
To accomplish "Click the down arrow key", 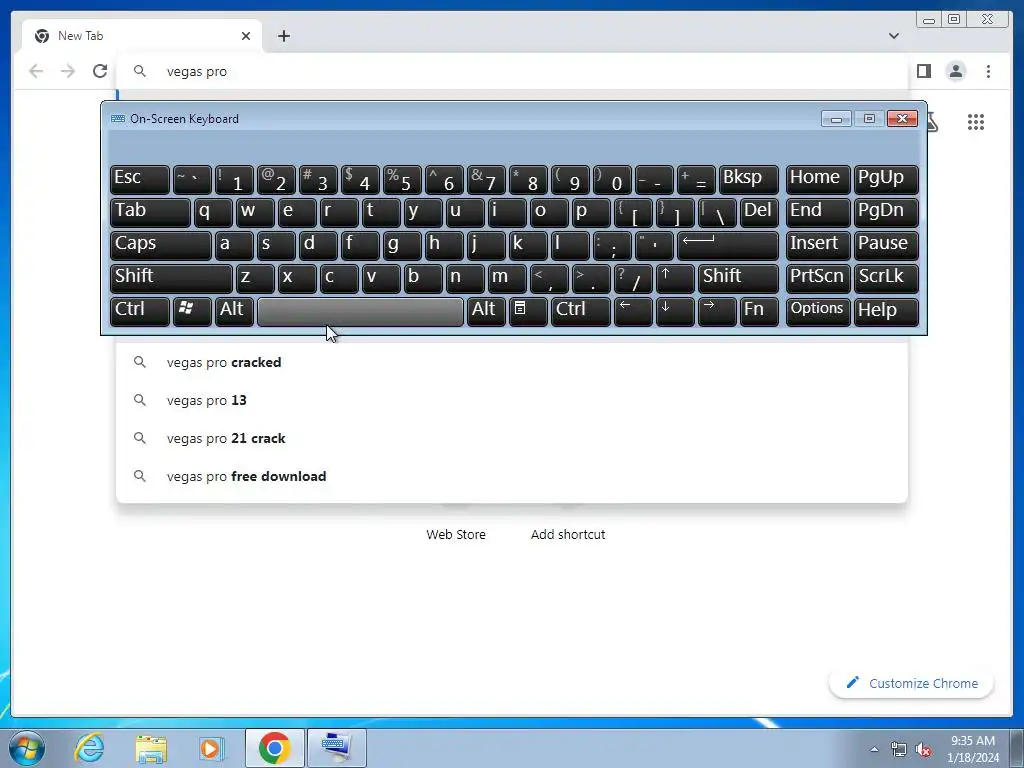I will 675,311.
